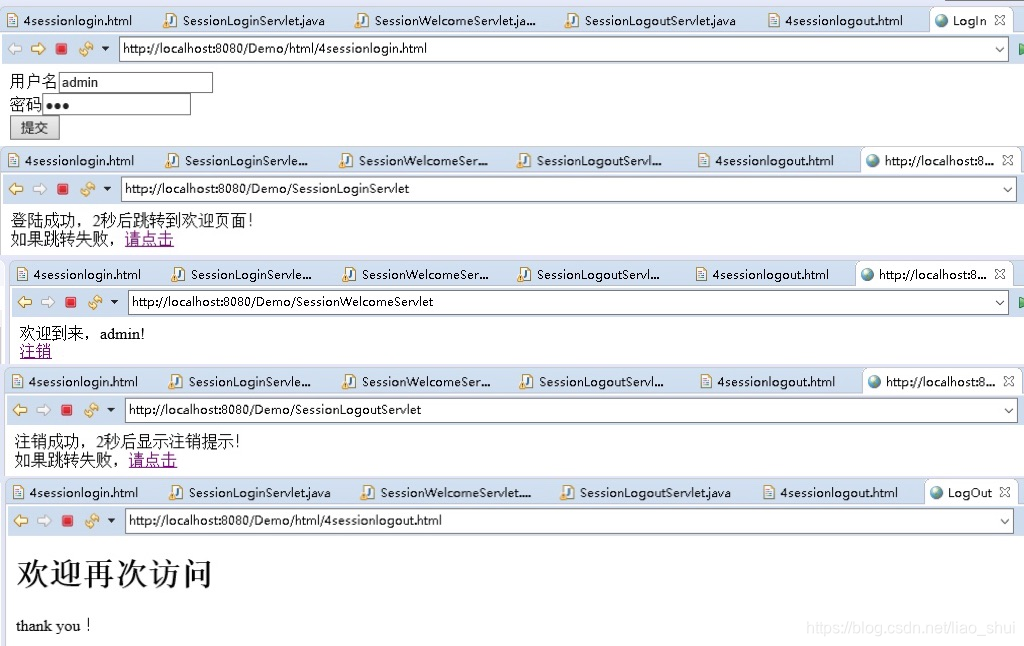
Task: Click the '欢迎再次访问' heading text
Action: click(114, 573)
